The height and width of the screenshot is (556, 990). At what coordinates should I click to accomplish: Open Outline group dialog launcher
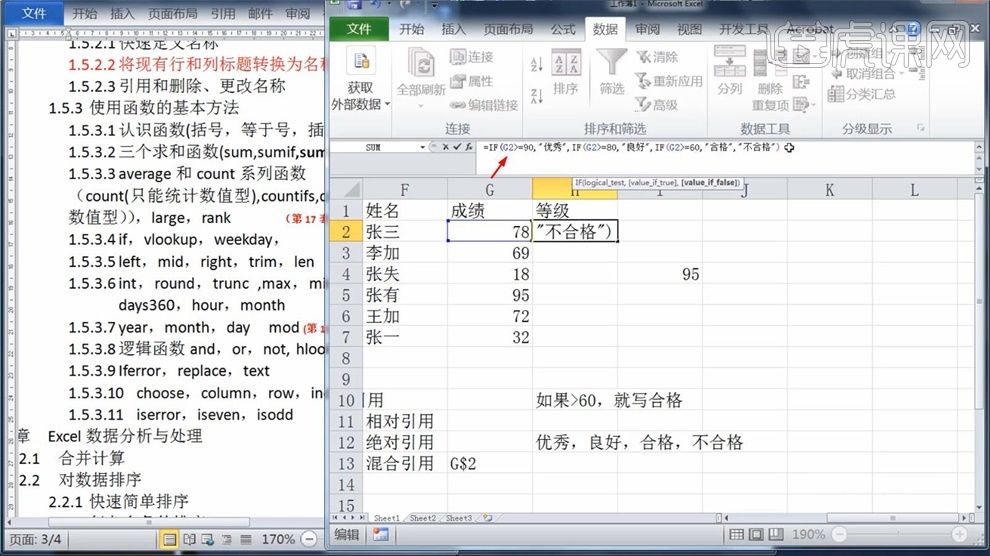point(921,128)
